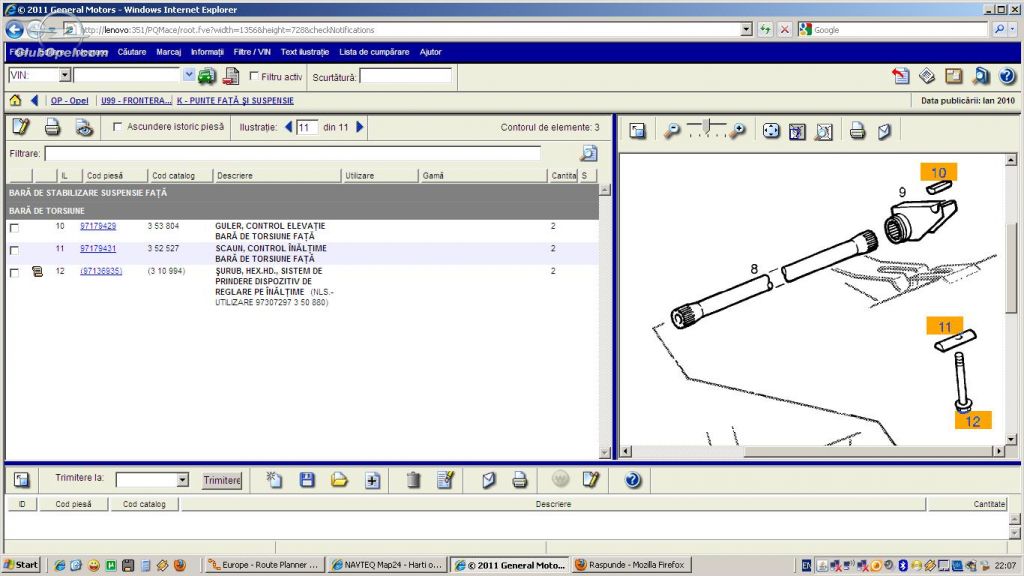Click the filter apply icon next to Filtrare
Screen dimensions: 1024x576
click(x=588, y=153)
